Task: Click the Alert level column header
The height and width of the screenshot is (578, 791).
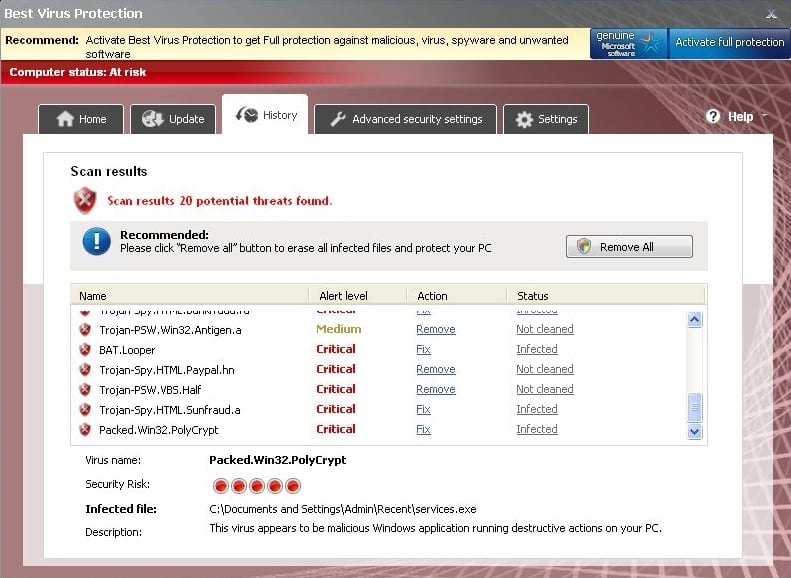Action: pos(358,296)
